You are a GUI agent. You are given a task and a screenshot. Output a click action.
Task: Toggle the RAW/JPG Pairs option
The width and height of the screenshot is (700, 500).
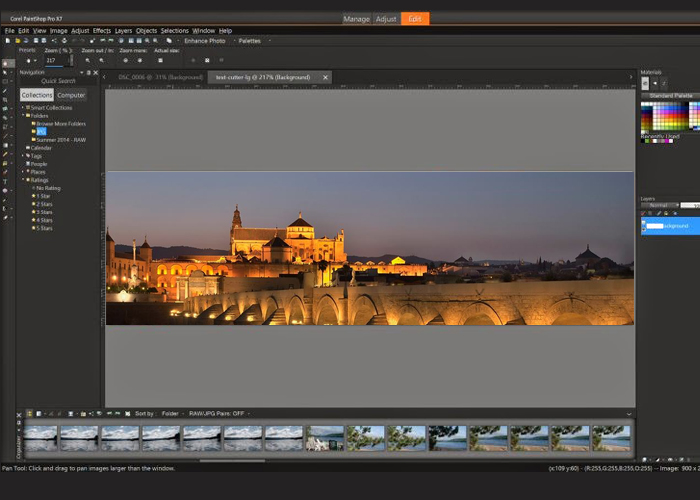coord(218,413)
